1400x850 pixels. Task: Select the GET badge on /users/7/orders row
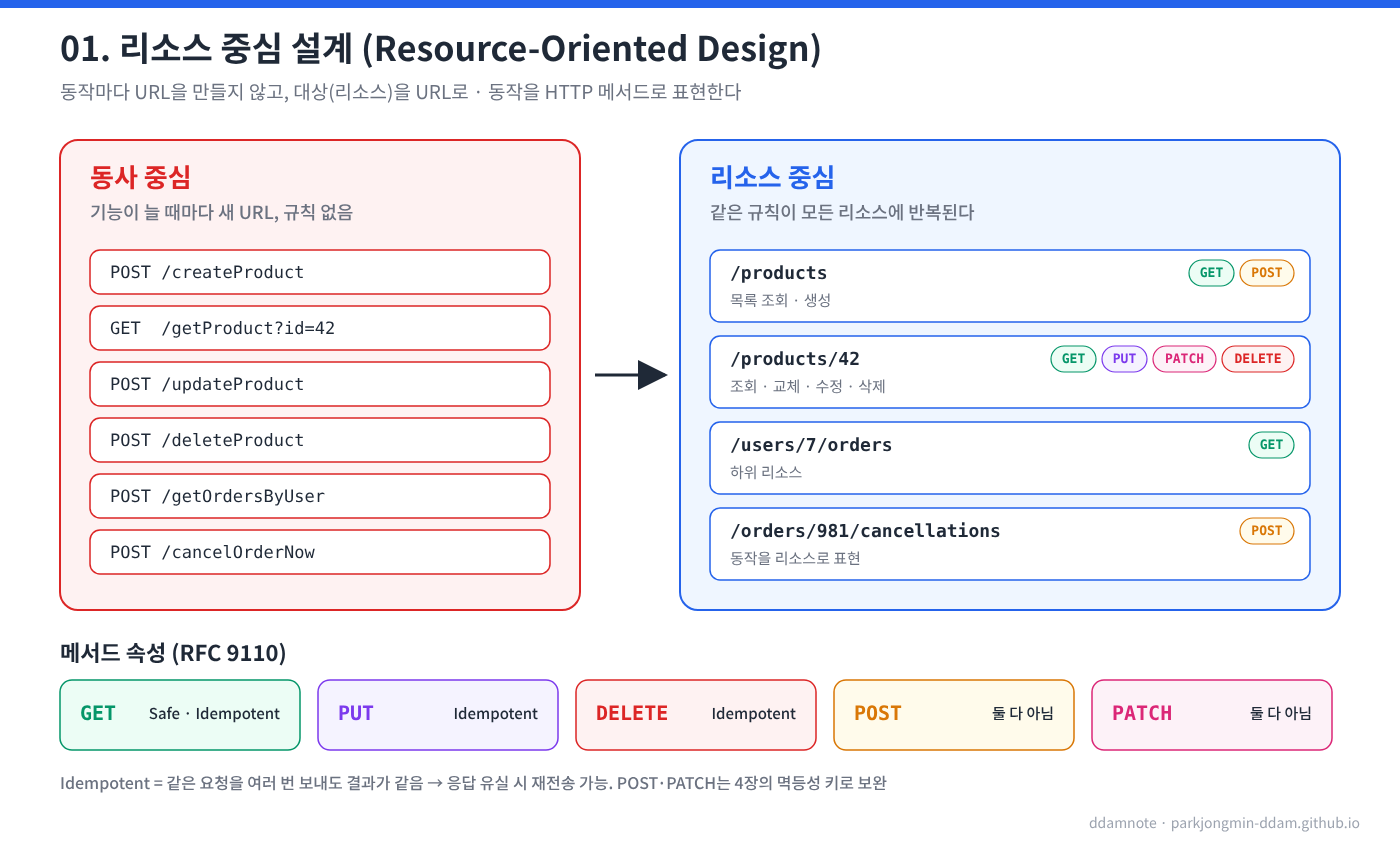point(1271,445)
